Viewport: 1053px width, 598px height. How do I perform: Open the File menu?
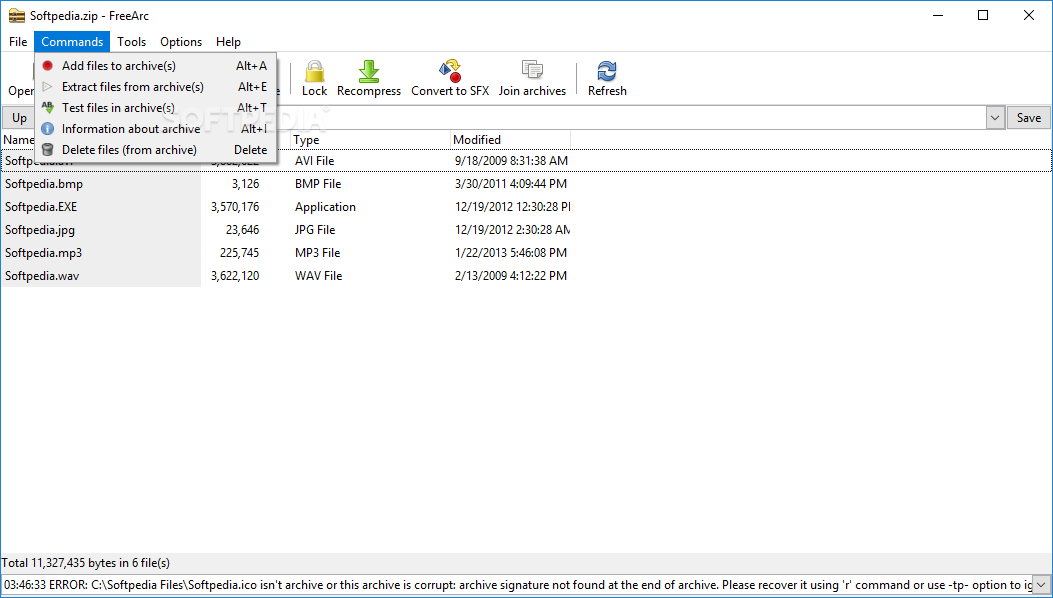click(x=18, y=42)
